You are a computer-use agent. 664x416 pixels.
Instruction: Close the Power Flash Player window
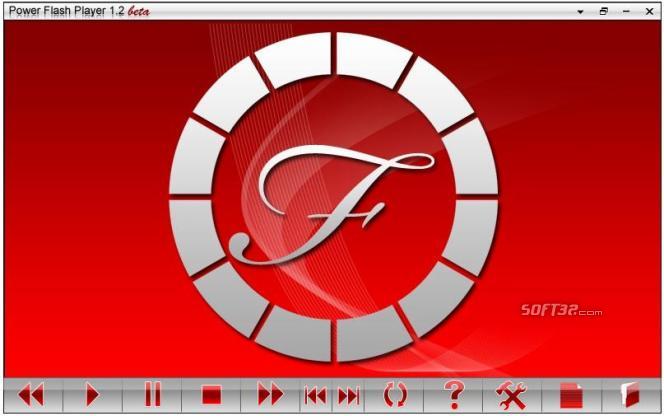pos(649,11)
